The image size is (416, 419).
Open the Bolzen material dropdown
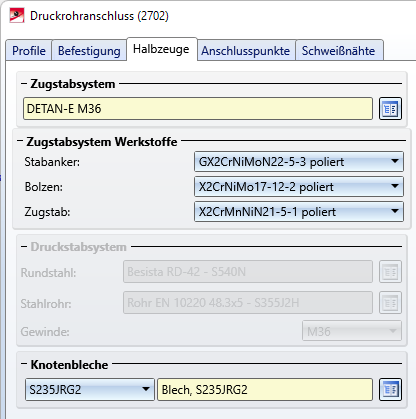[x=299, y=187]
